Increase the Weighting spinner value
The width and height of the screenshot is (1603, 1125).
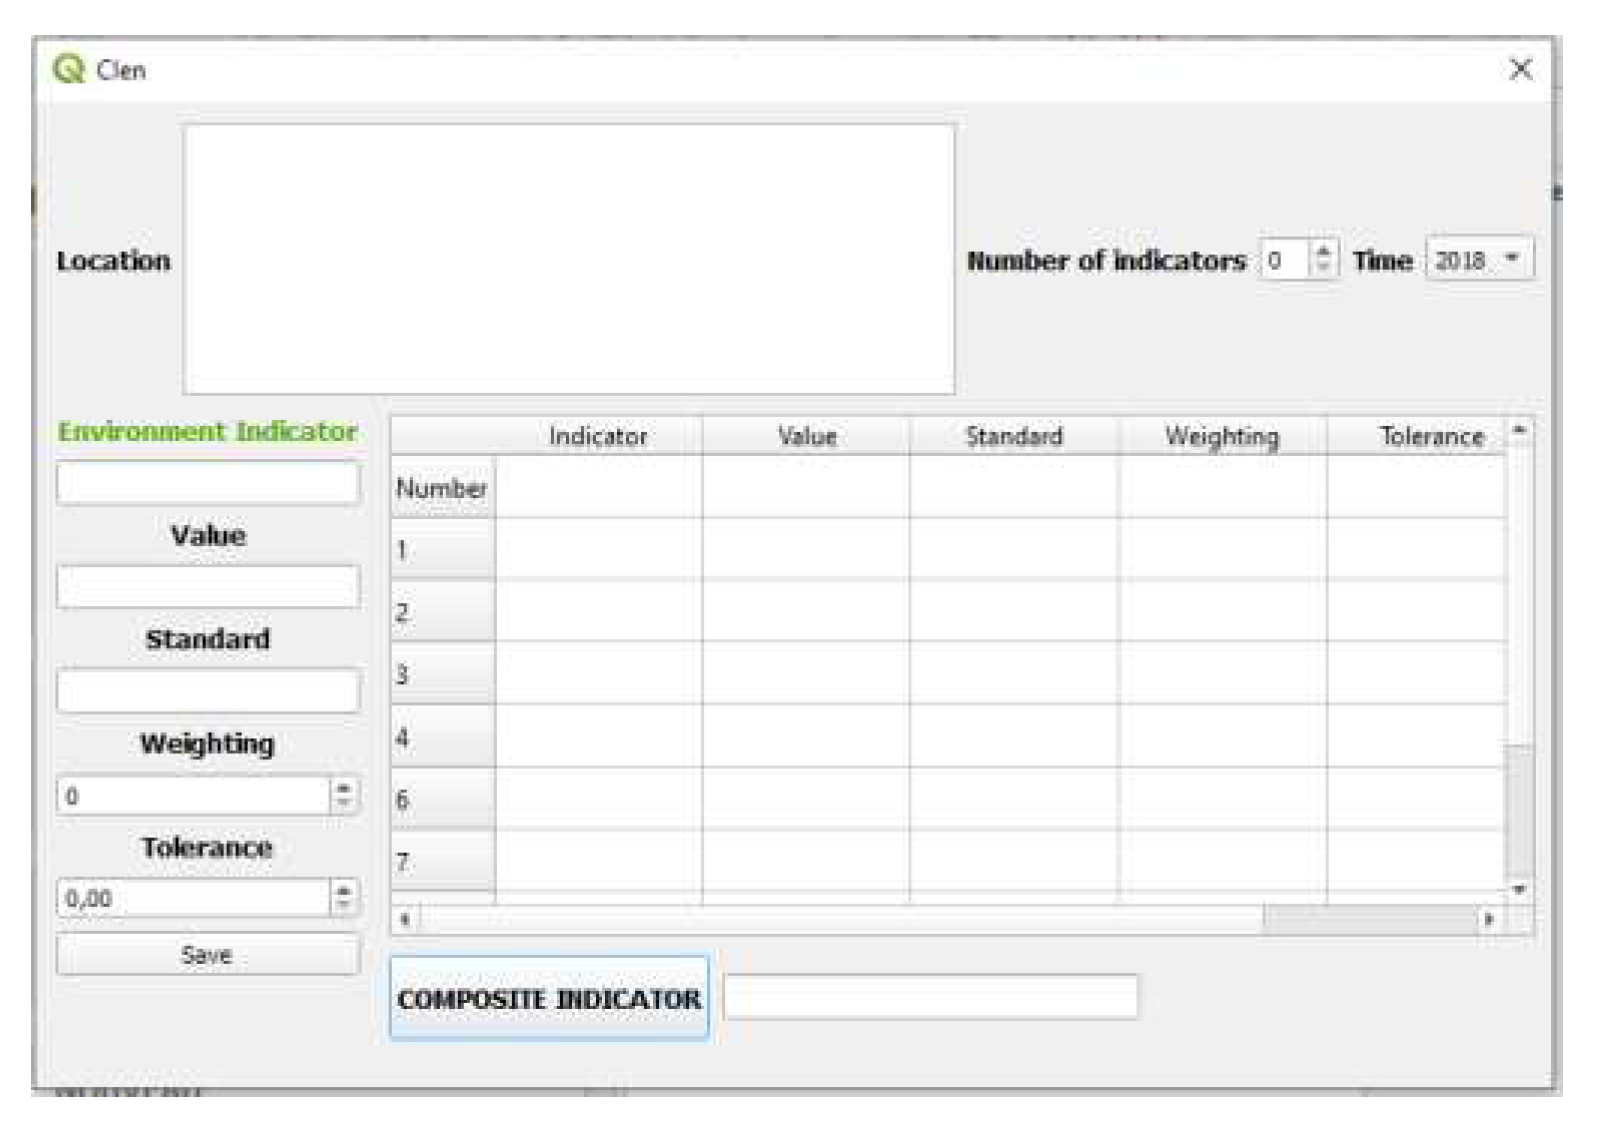(x=343, y=788)
